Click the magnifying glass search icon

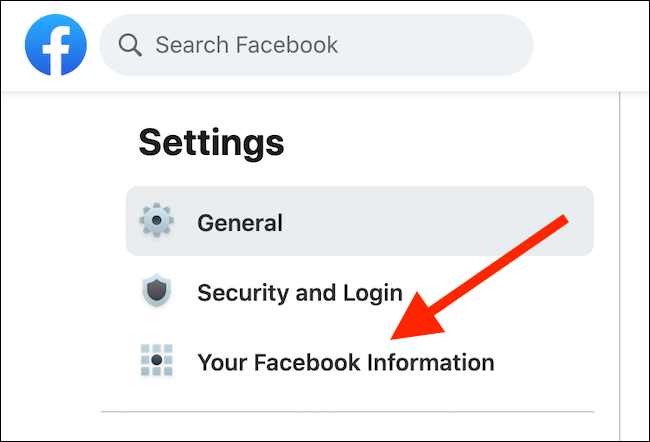[x=130, y=45]
